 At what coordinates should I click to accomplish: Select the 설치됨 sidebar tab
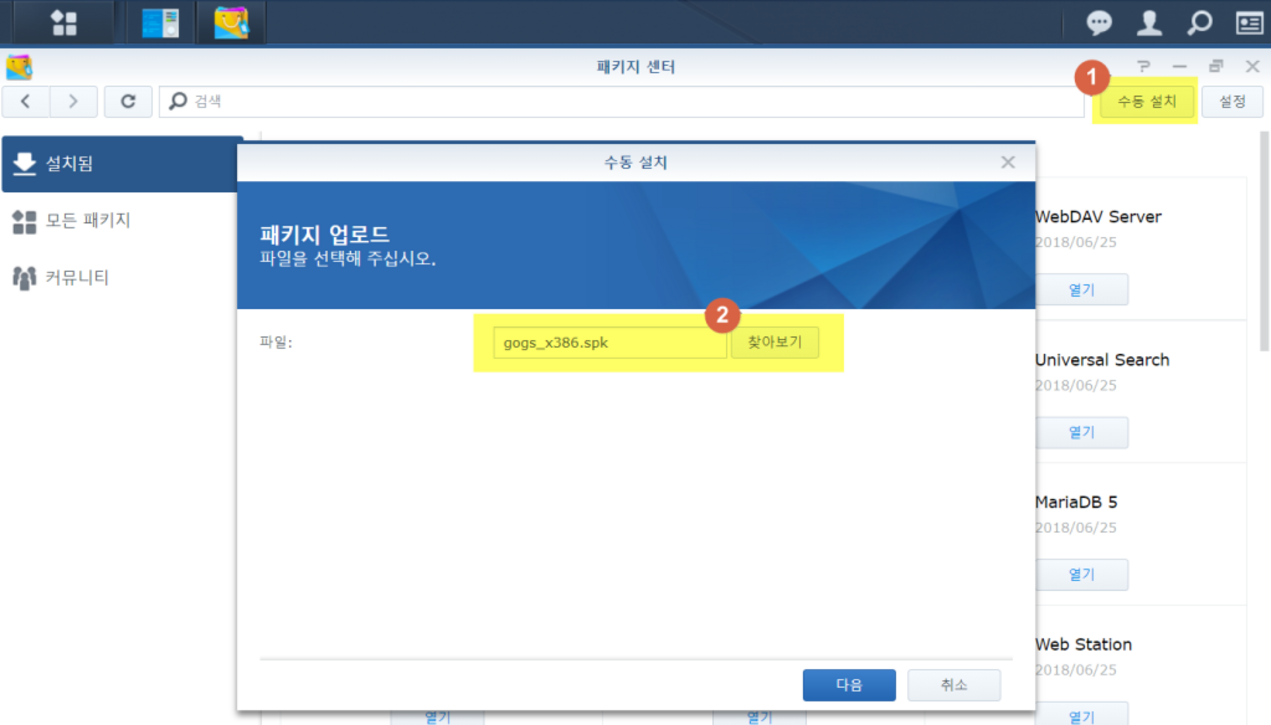click(122, 164)
